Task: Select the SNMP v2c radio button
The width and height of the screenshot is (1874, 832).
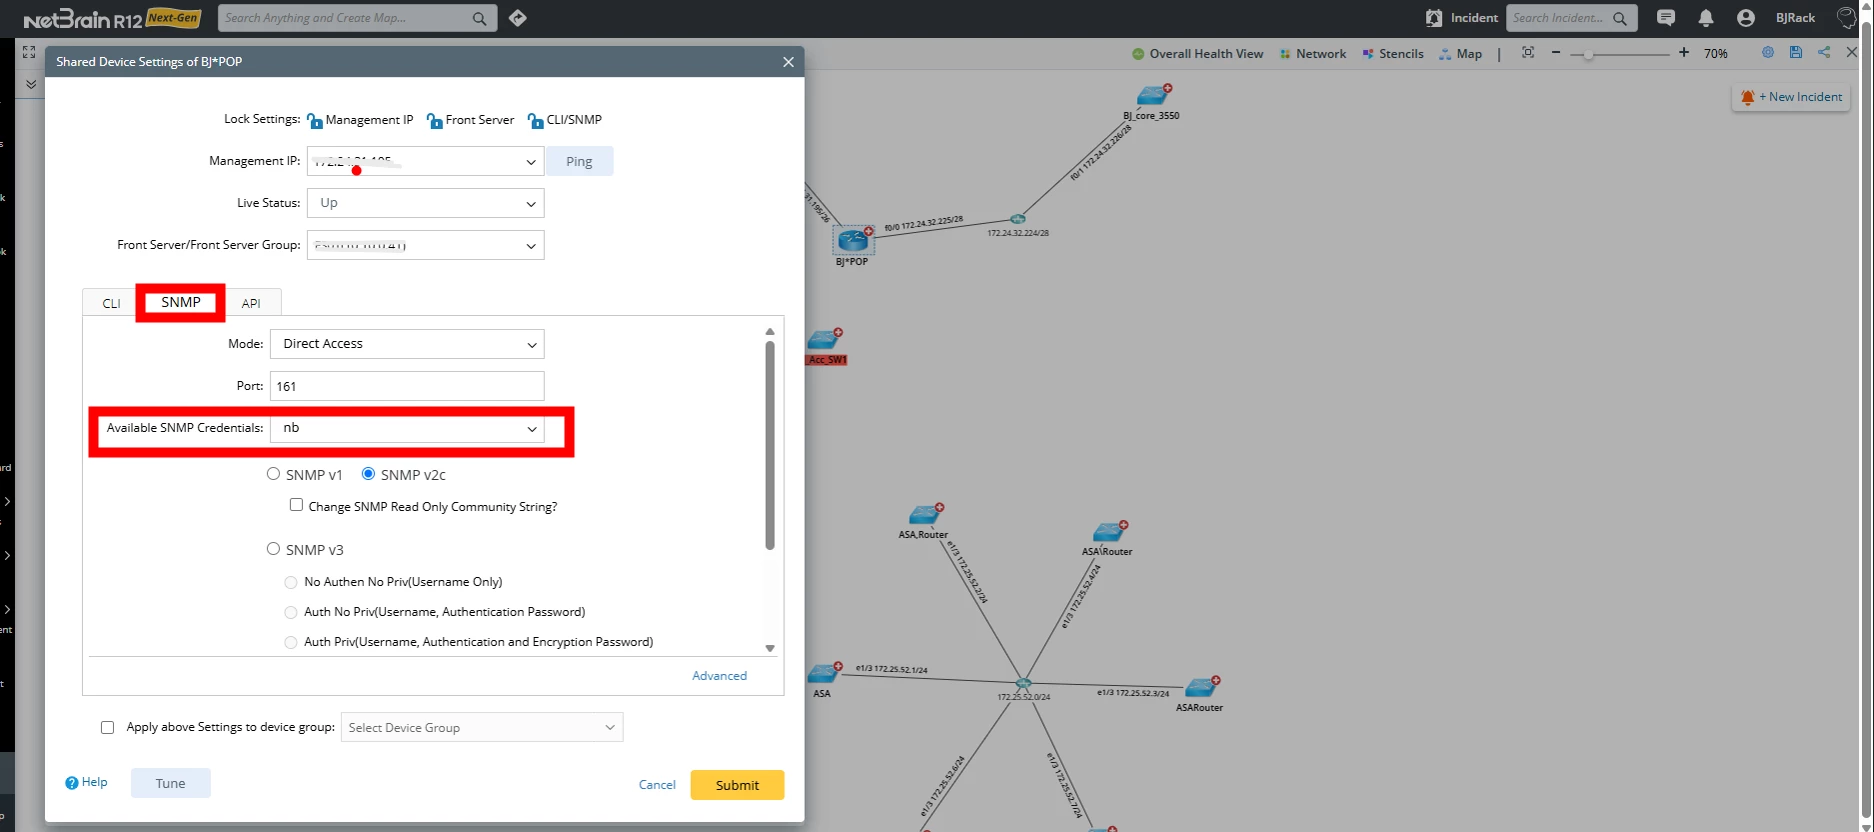Action: pos(368,474)
